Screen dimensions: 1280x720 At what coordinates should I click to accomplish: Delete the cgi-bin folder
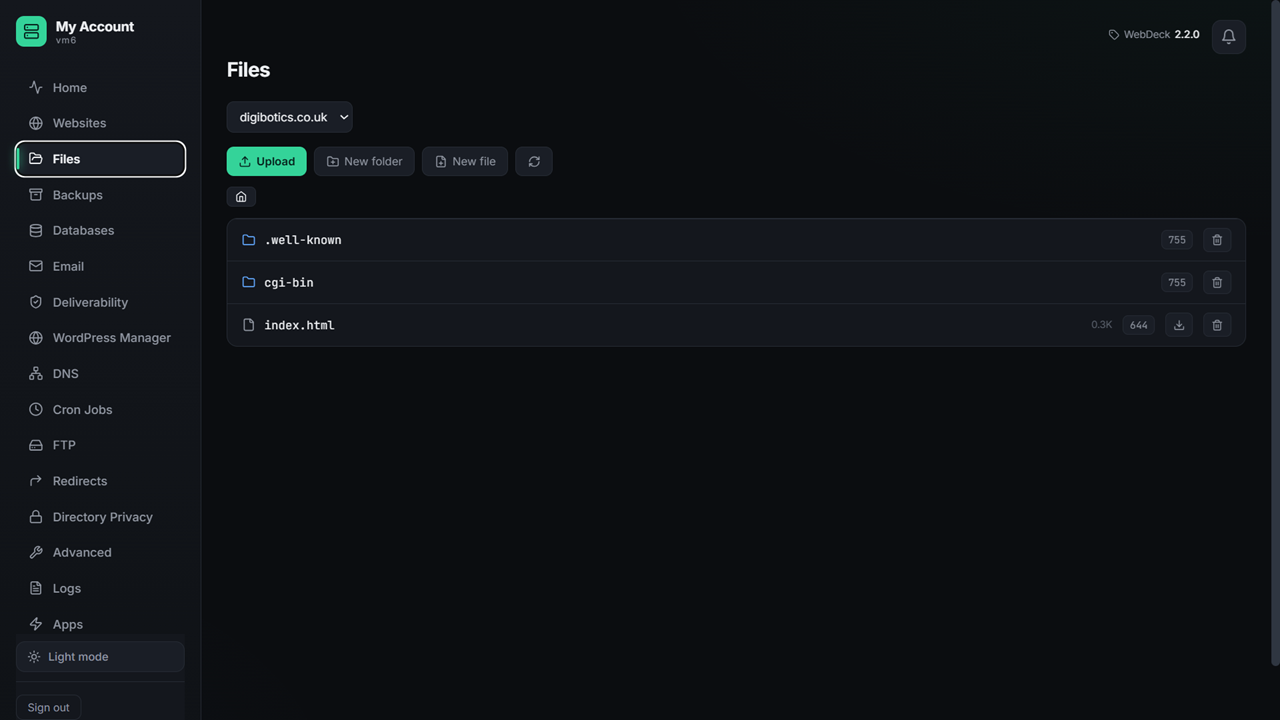1217,282
